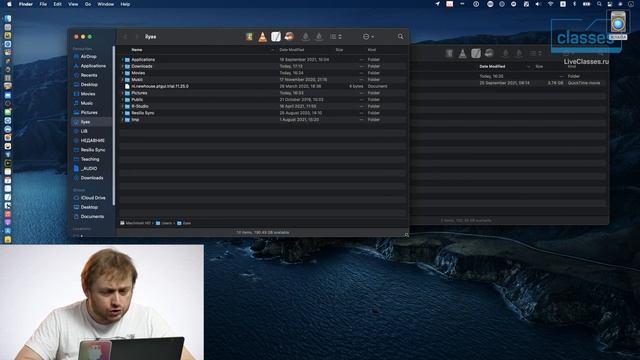Expand the Downloads folder row in file list
Screen dimensions: 640x360
[x=122, y=66]
